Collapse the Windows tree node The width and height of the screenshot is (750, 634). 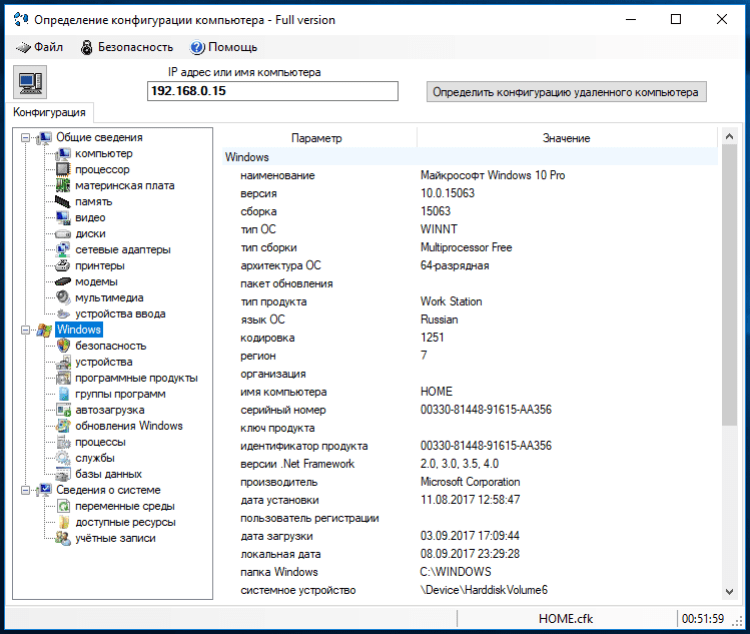pos(25,330)
